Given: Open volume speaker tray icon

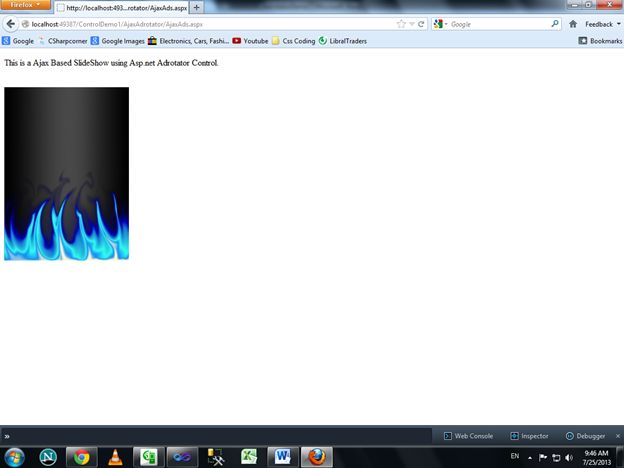Looking at the screenshot, I should tap(569, 458).
